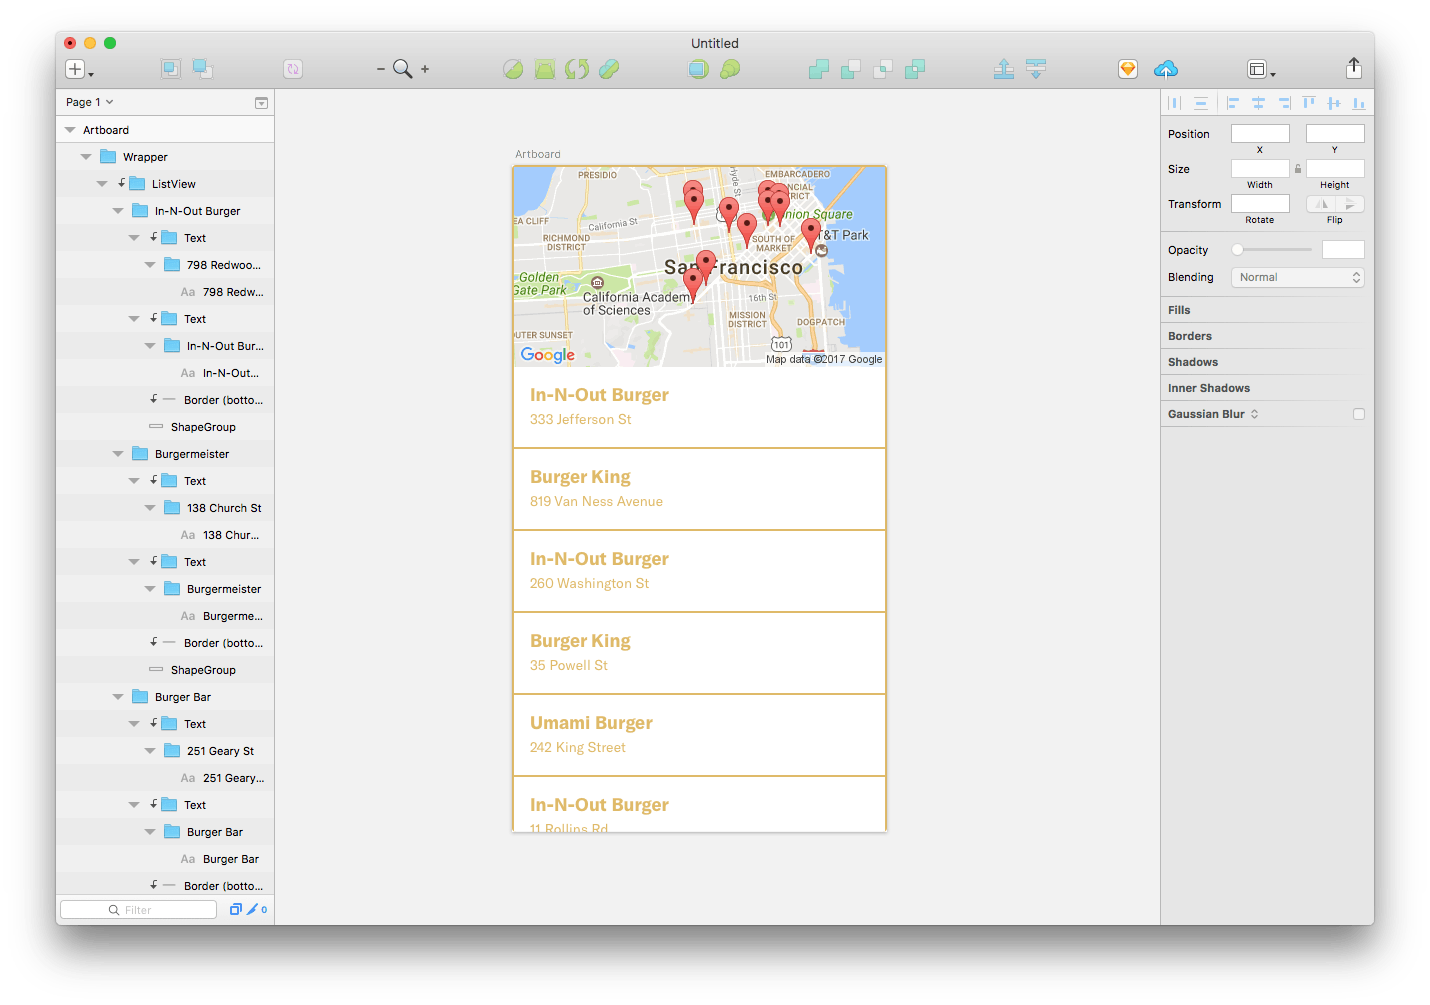The image size is (1430, 1005).
Task: Click the Union boolean operation icon
Action: [819, 69]
